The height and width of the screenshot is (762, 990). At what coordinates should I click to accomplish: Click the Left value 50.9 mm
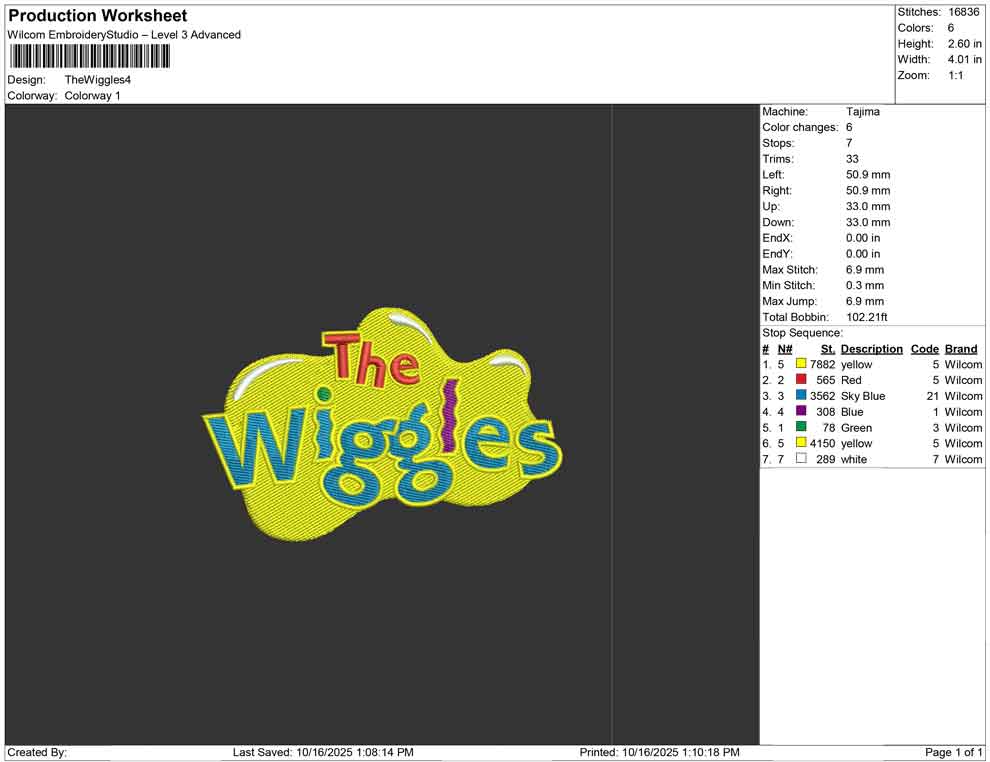click(868, 175)
